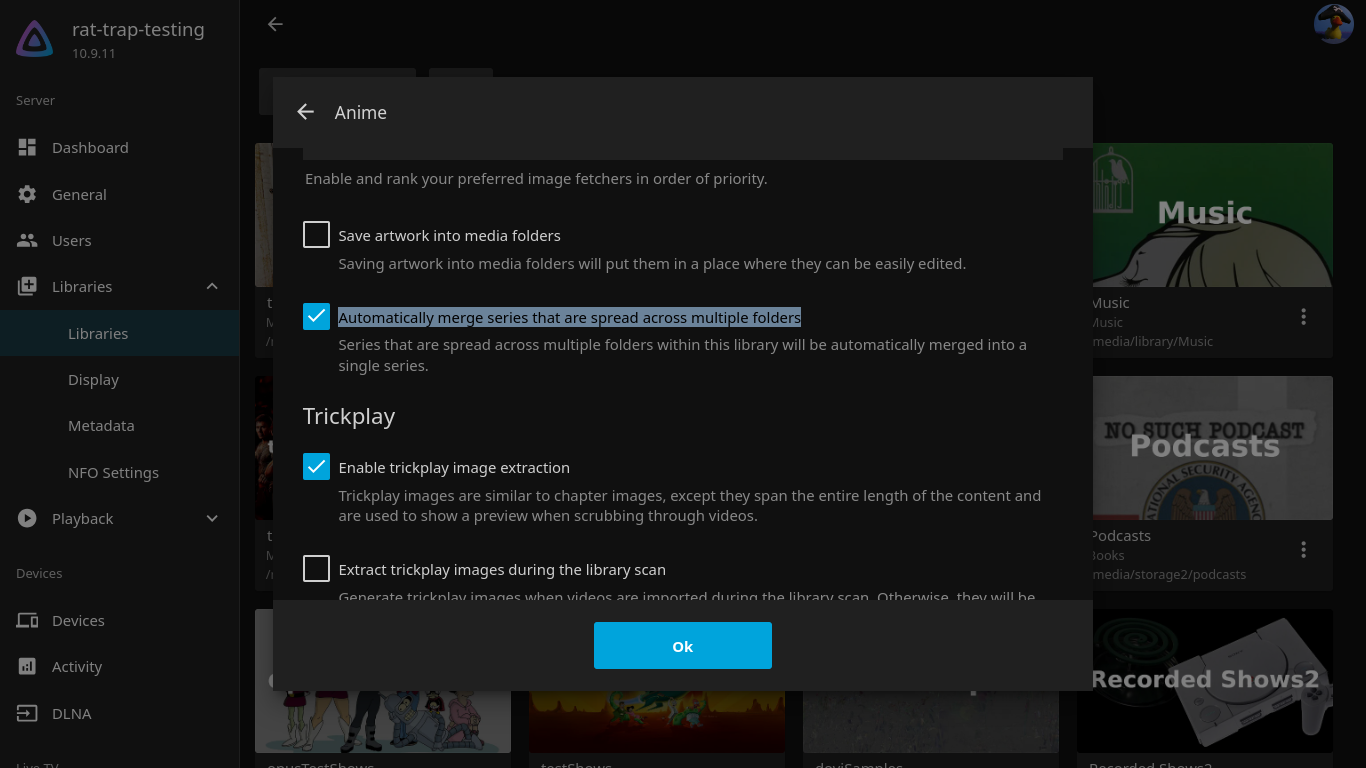Open the Podcasts library three-dot menu
The height and width of the screenshot is (768, 1366).
[1303, 550]
